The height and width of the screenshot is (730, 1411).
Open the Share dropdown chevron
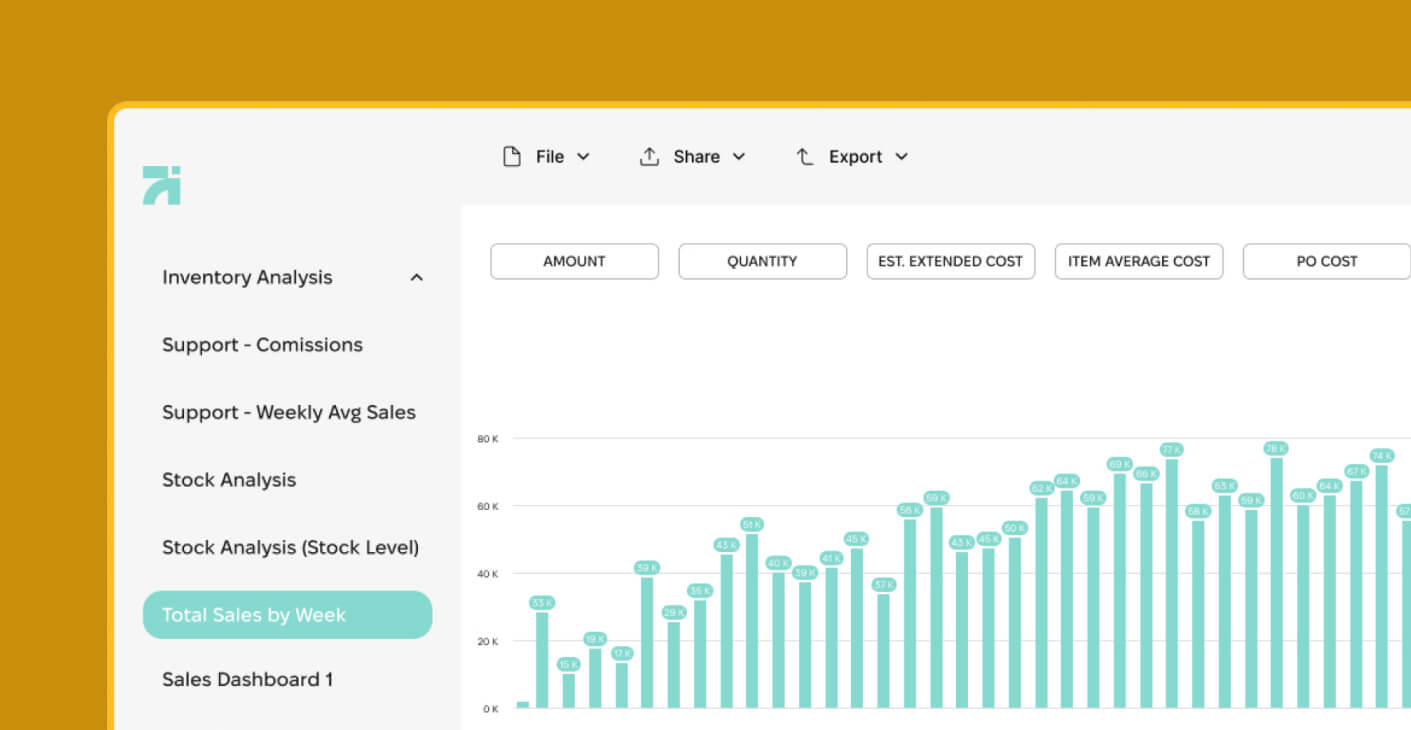739,157
